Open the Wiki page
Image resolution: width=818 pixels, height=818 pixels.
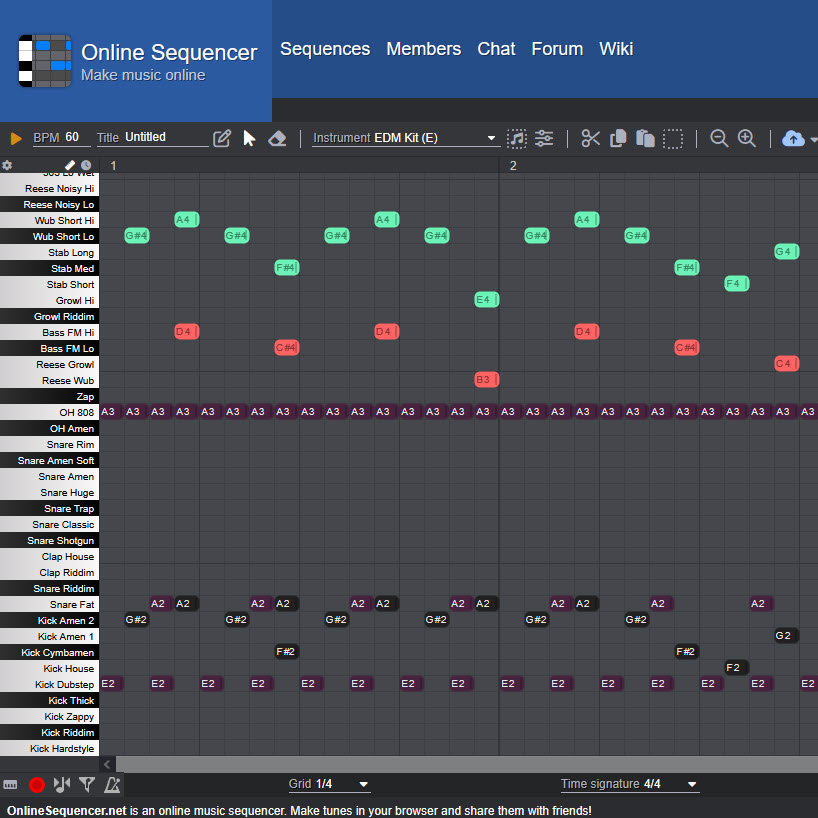point(616,49)
